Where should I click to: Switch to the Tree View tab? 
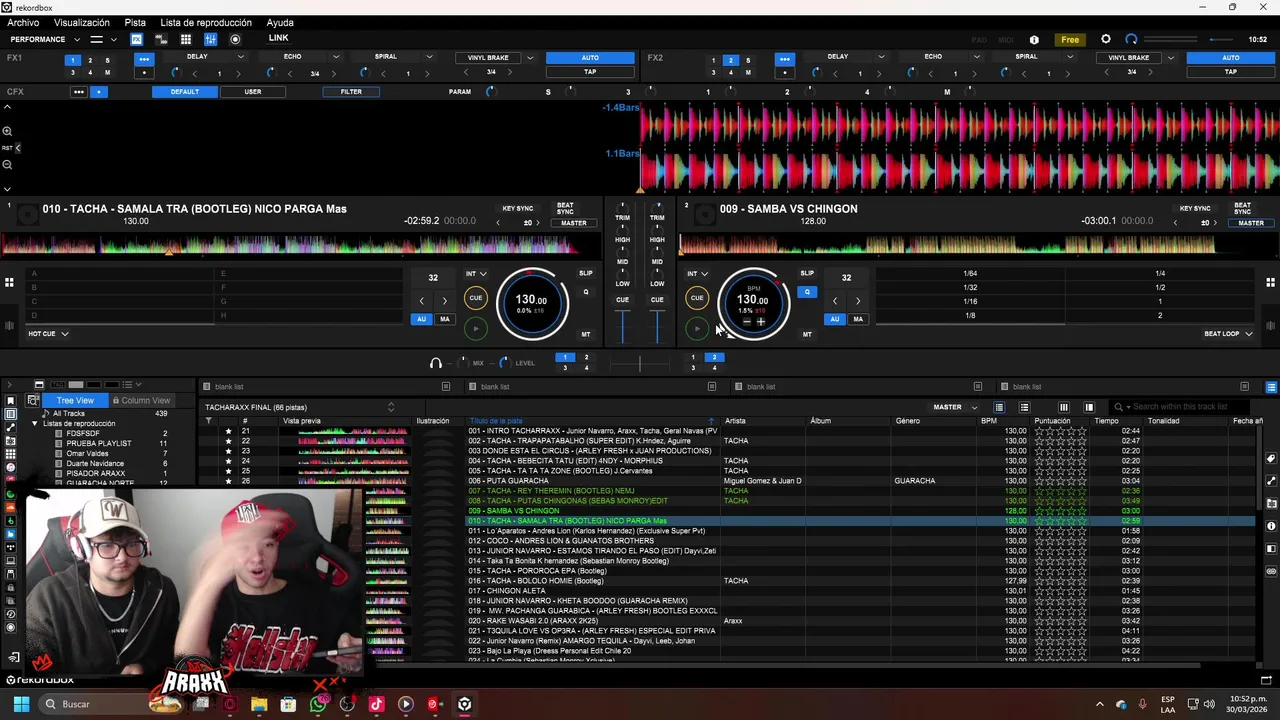[x=75, y=400]
